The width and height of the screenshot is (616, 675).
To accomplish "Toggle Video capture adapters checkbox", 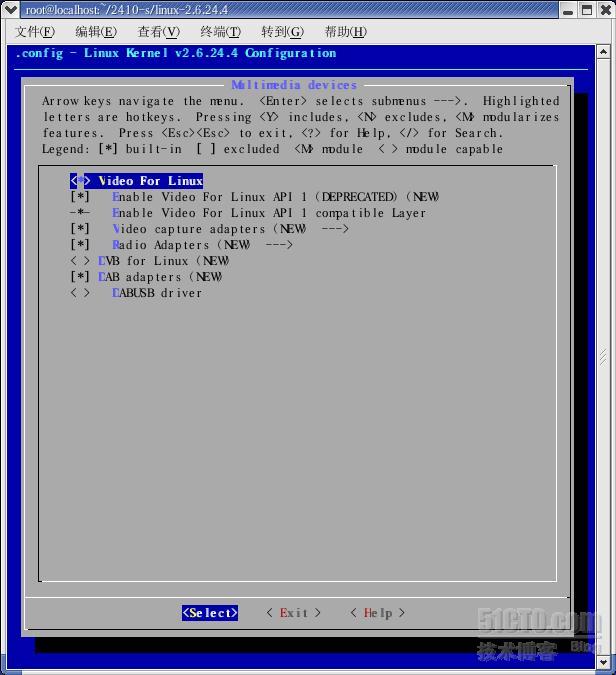I will point(80,229).
